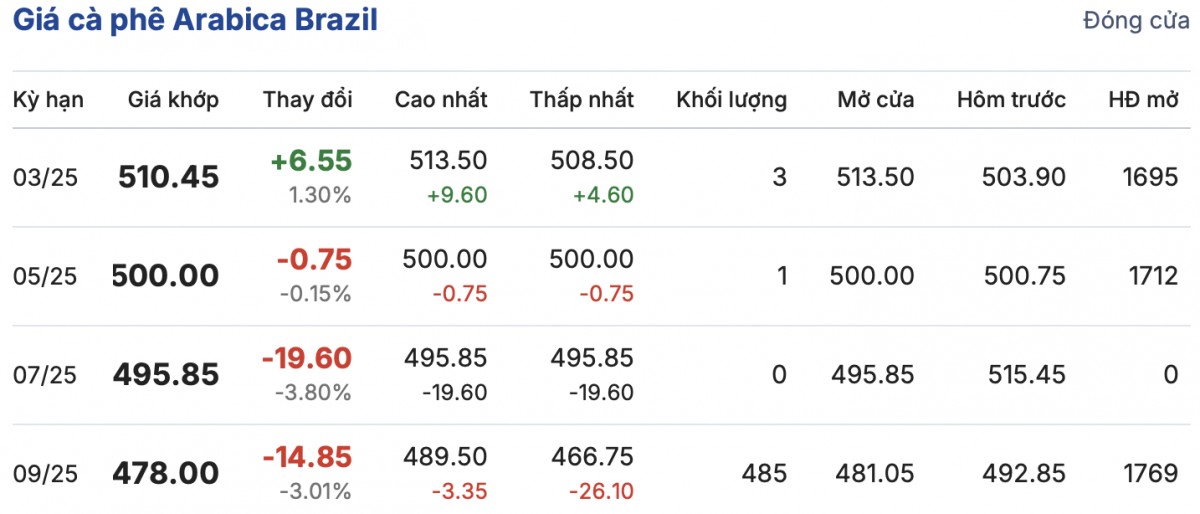Click the "Hôm trước" column header
This screenshot has width=1200, height=514.
[1011, 99]
